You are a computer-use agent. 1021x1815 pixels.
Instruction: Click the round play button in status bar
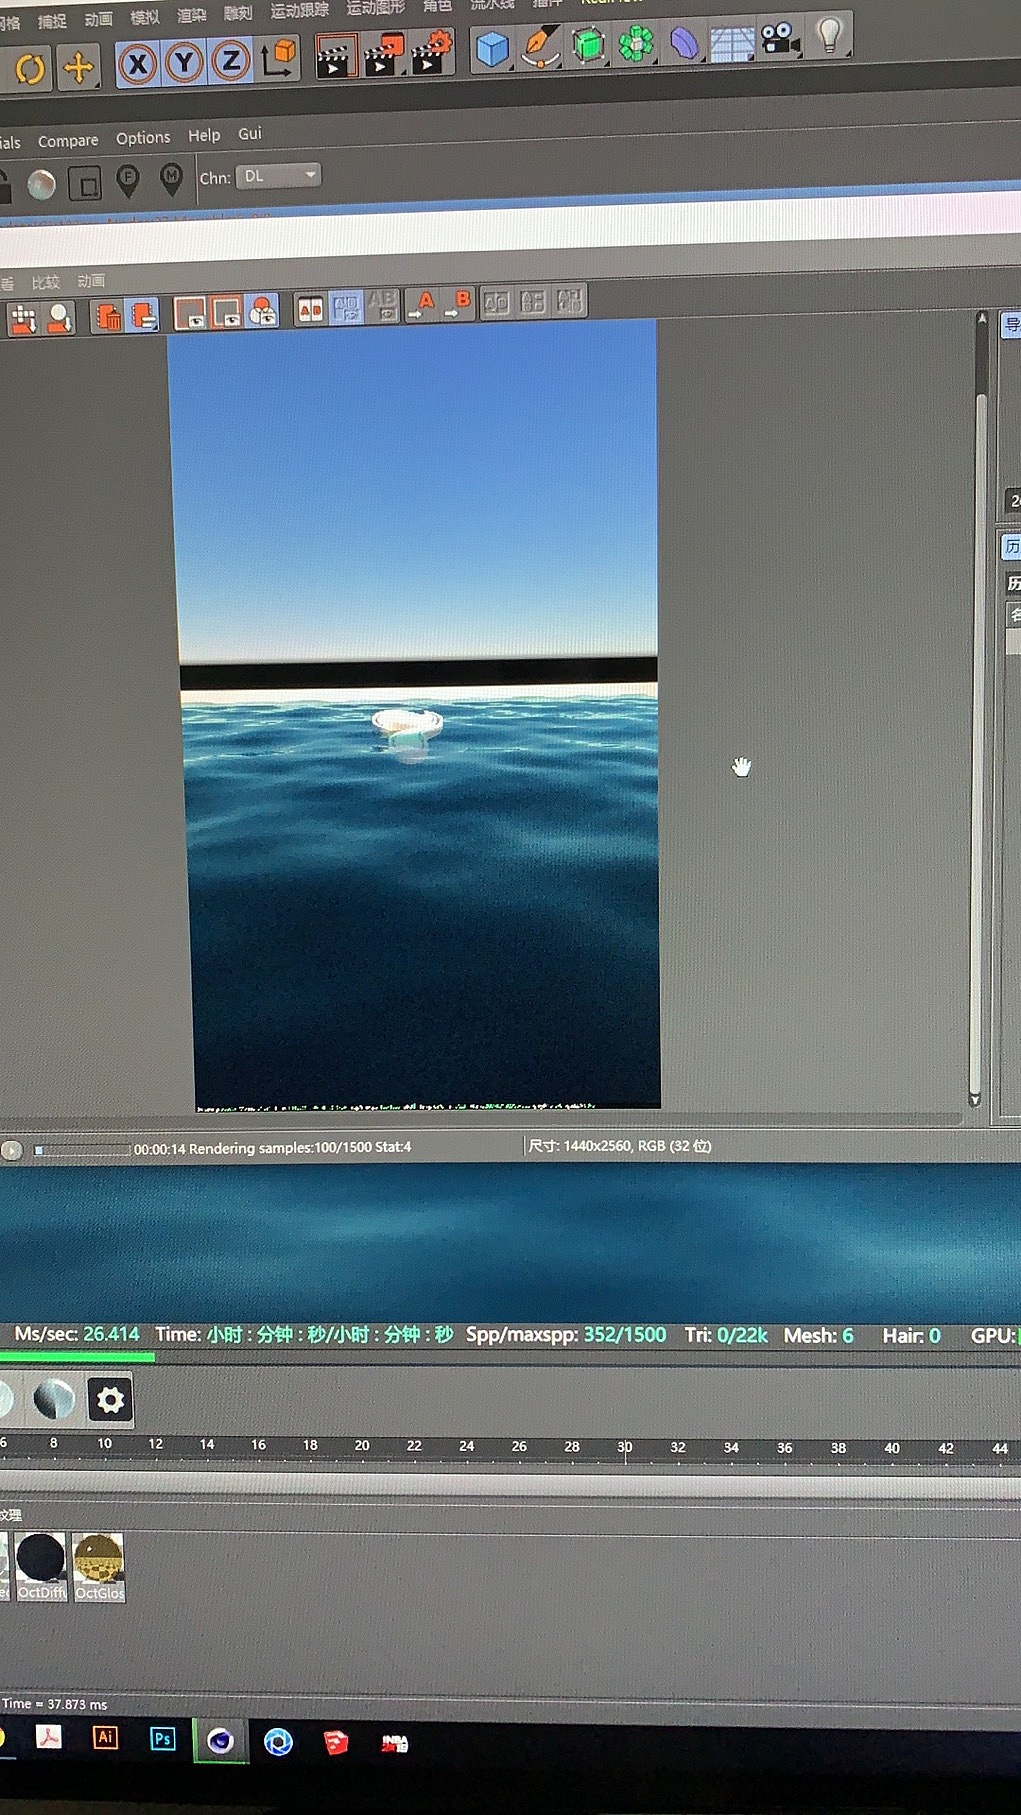[x=12, y=1150]
